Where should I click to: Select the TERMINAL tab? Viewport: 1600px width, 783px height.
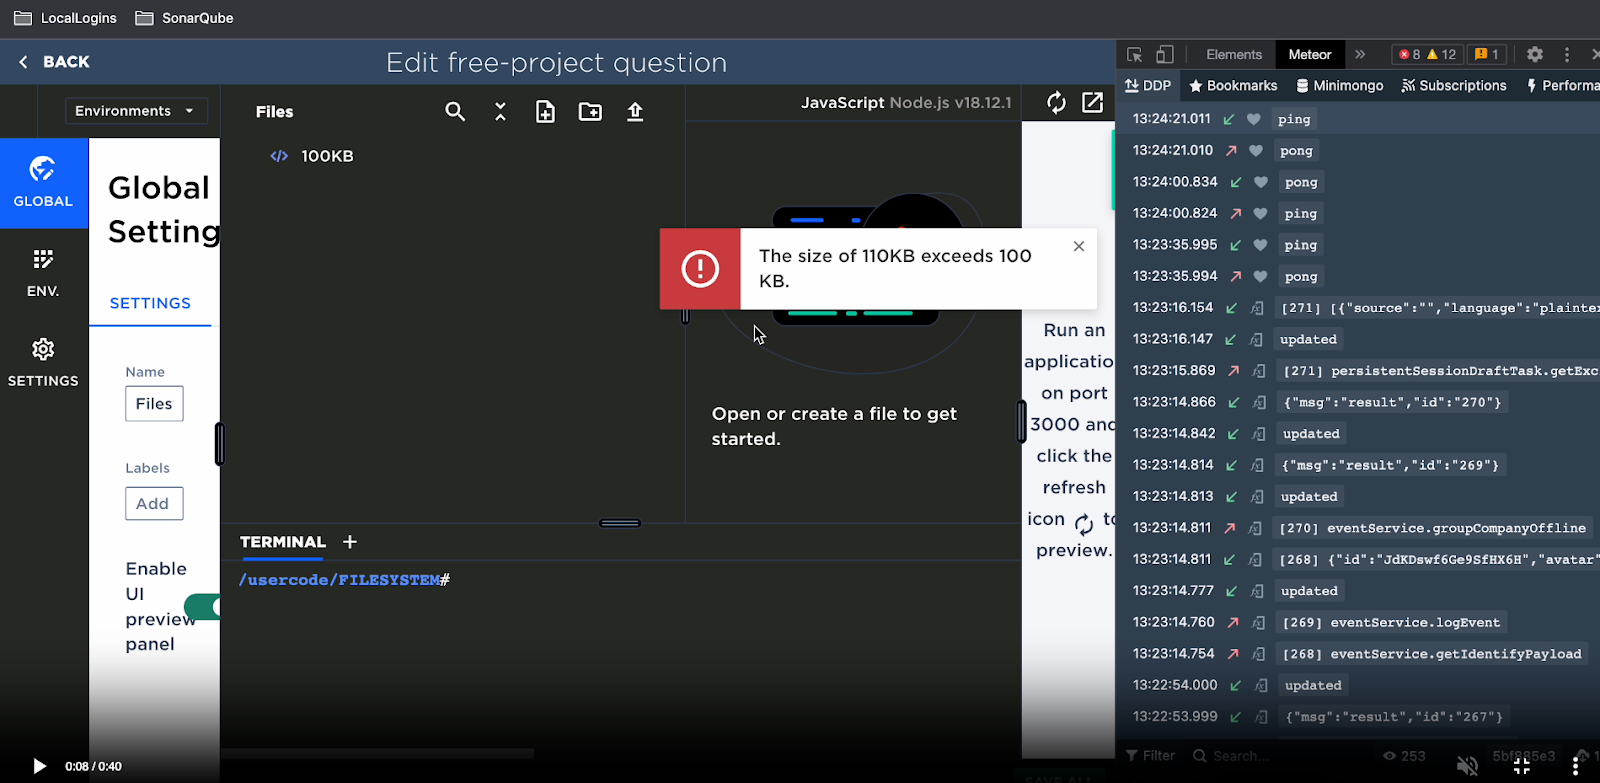tap(283, 542)
